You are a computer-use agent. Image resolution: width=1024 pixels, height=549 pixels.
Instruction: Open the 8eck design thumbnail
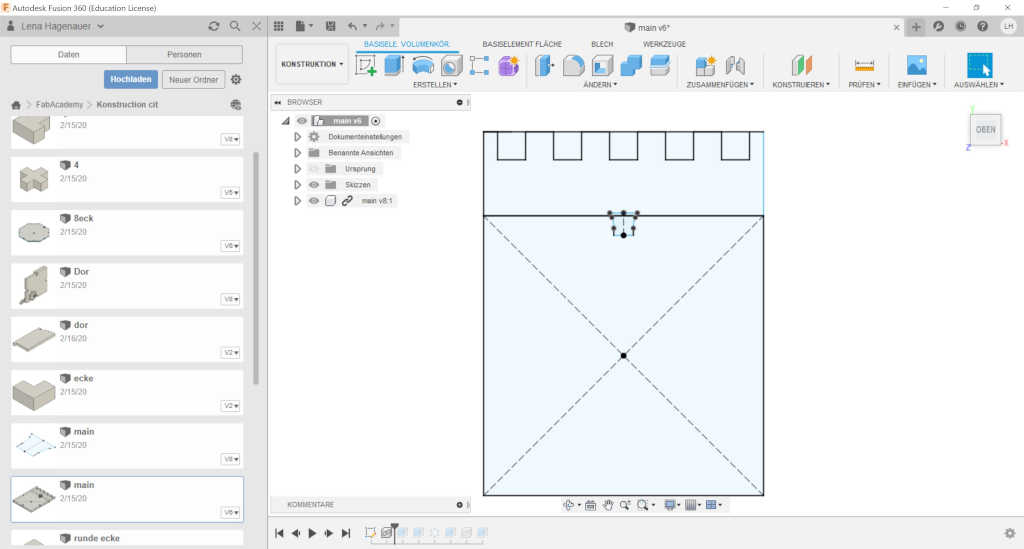tap(34, 232)
